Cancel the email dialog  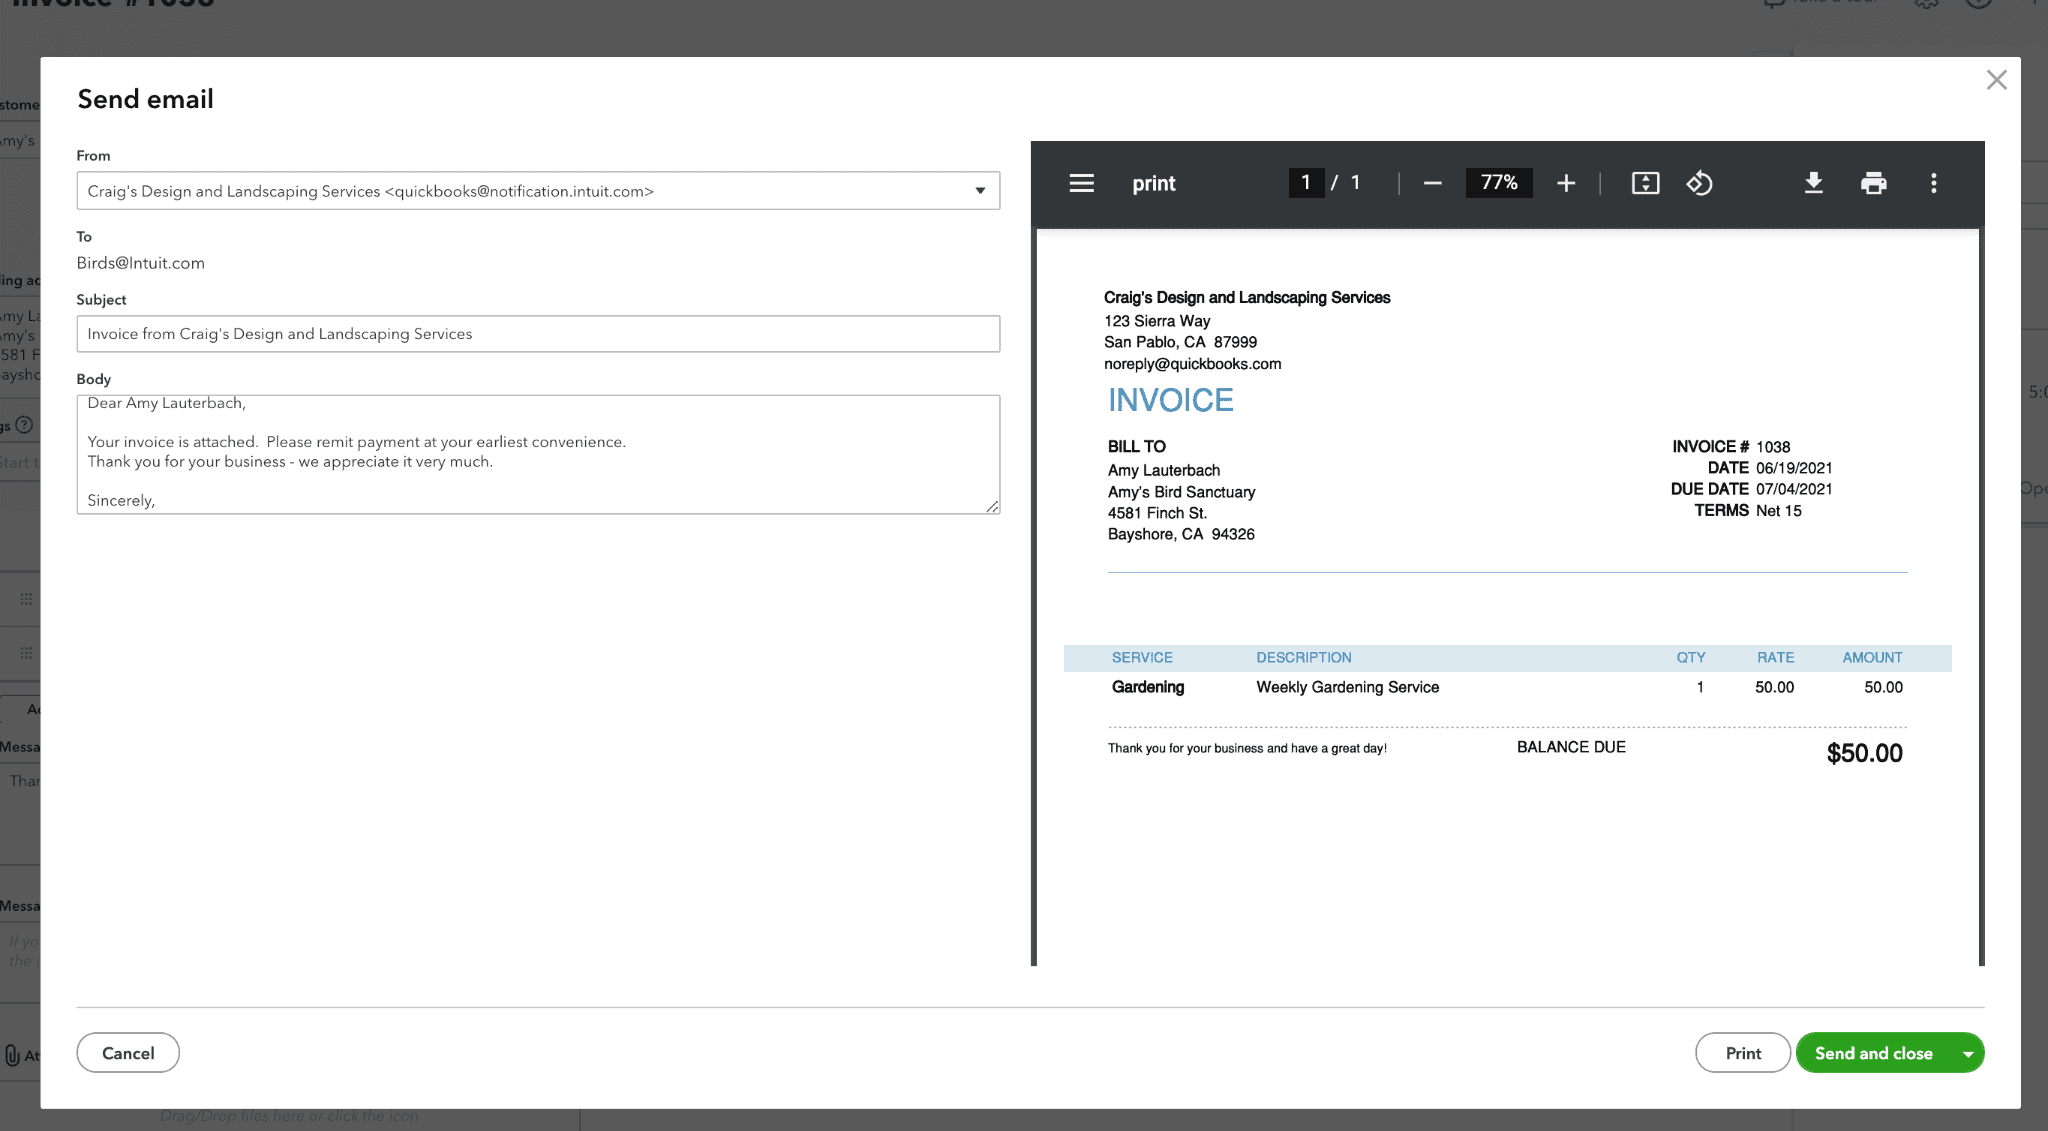pyautogui.click(x=128, y=1053)
